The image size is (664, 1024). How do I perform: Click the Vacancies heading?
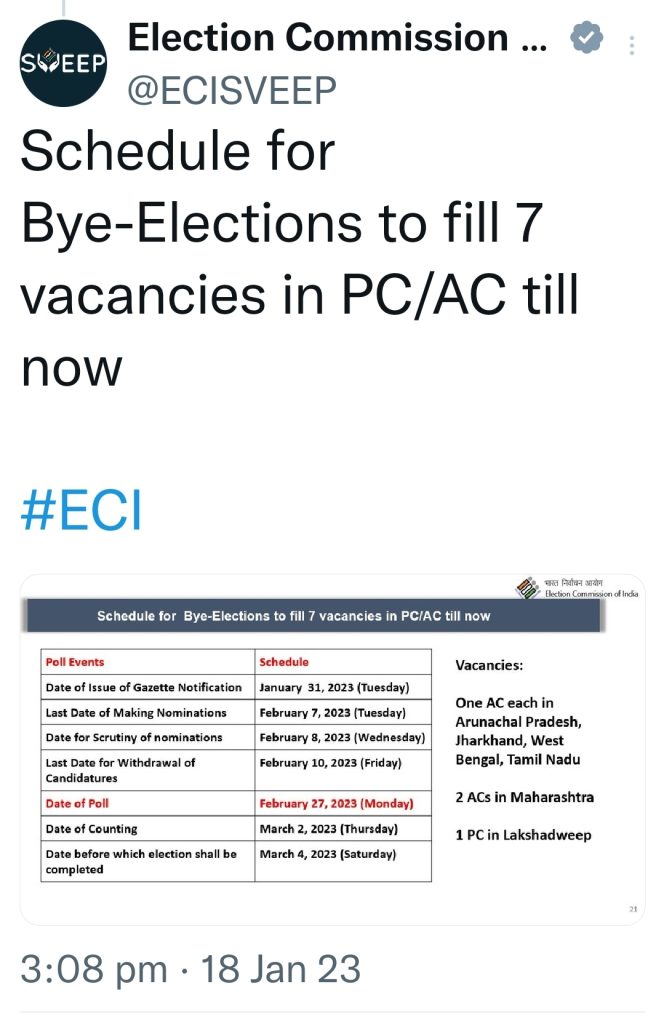(489, 665)
